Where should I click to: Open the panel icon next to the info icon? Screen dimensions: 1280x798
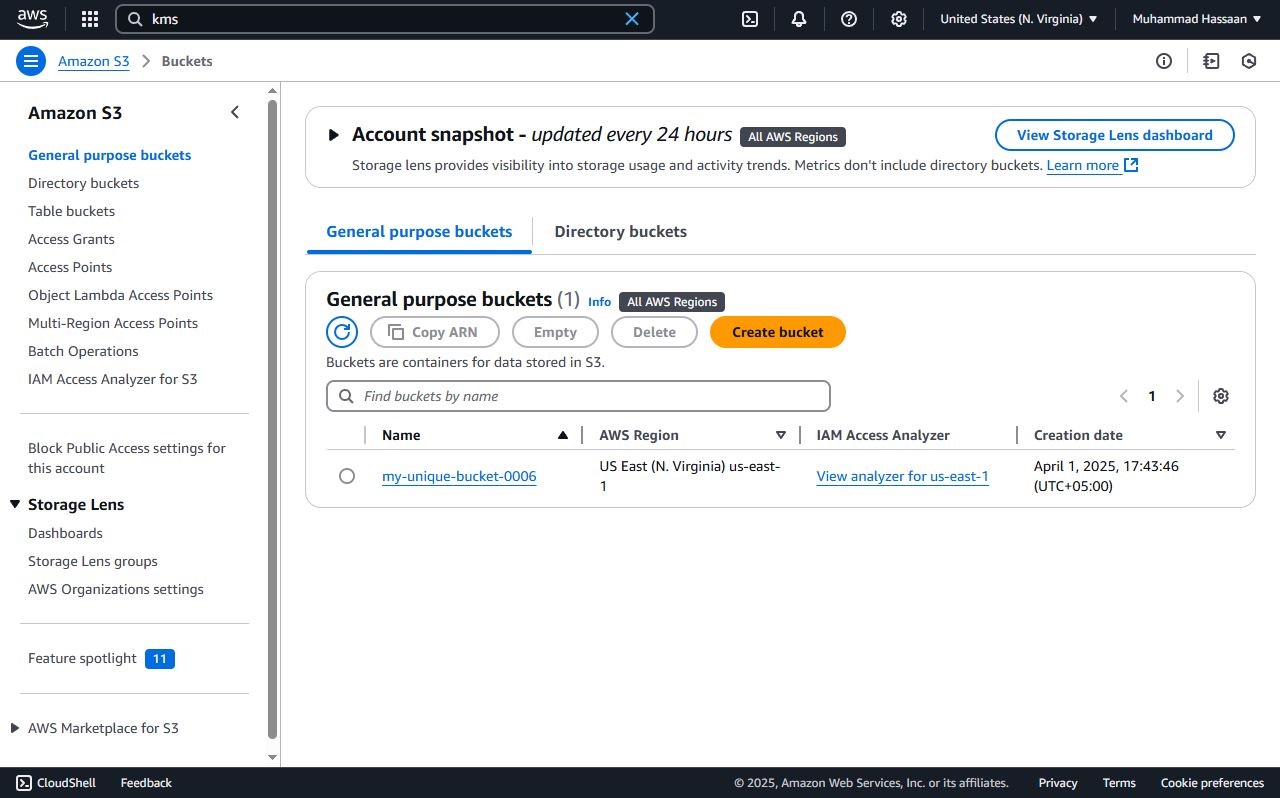[1212, 61]
